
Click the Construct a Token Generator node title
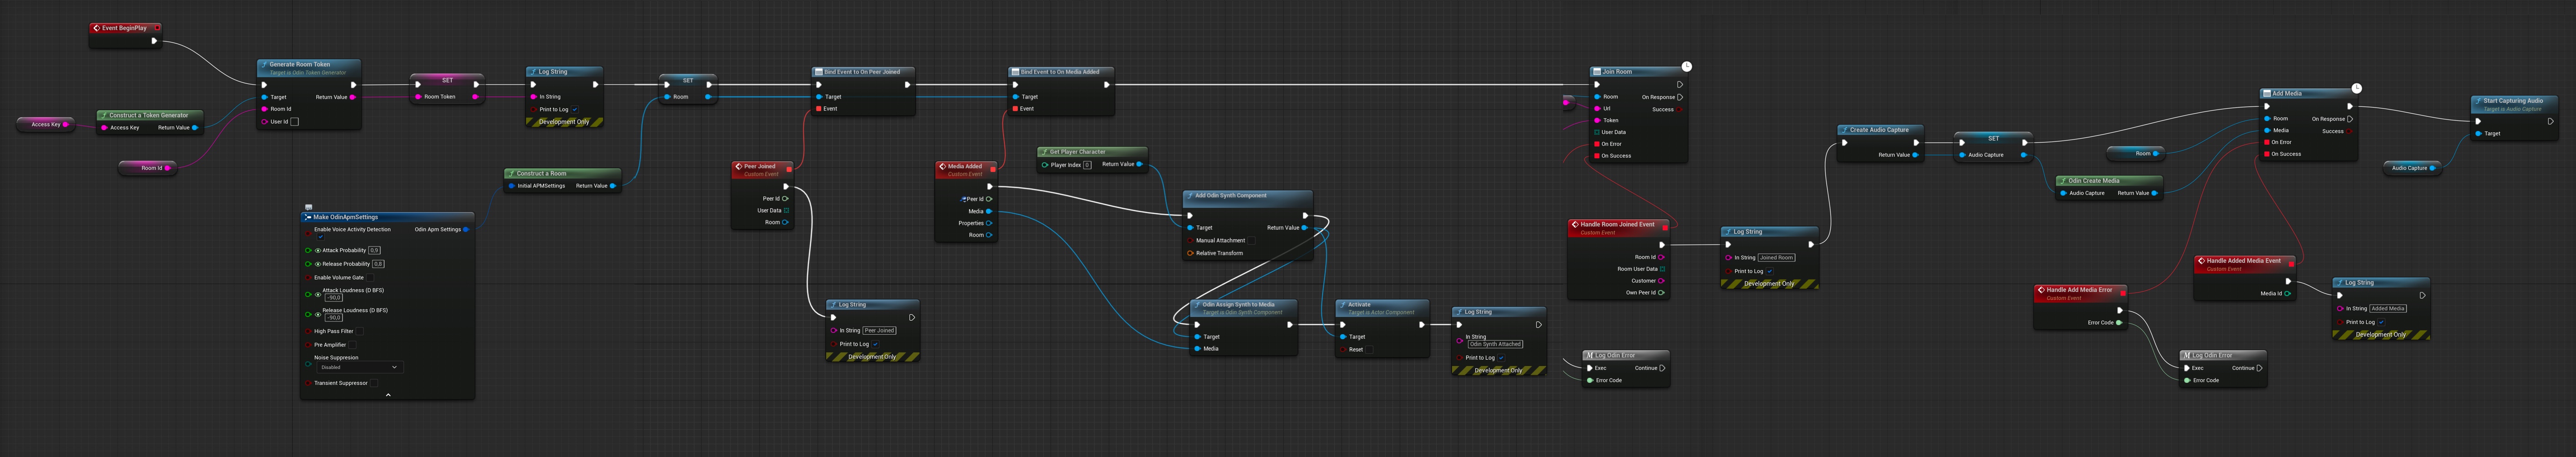click(148, 115)
